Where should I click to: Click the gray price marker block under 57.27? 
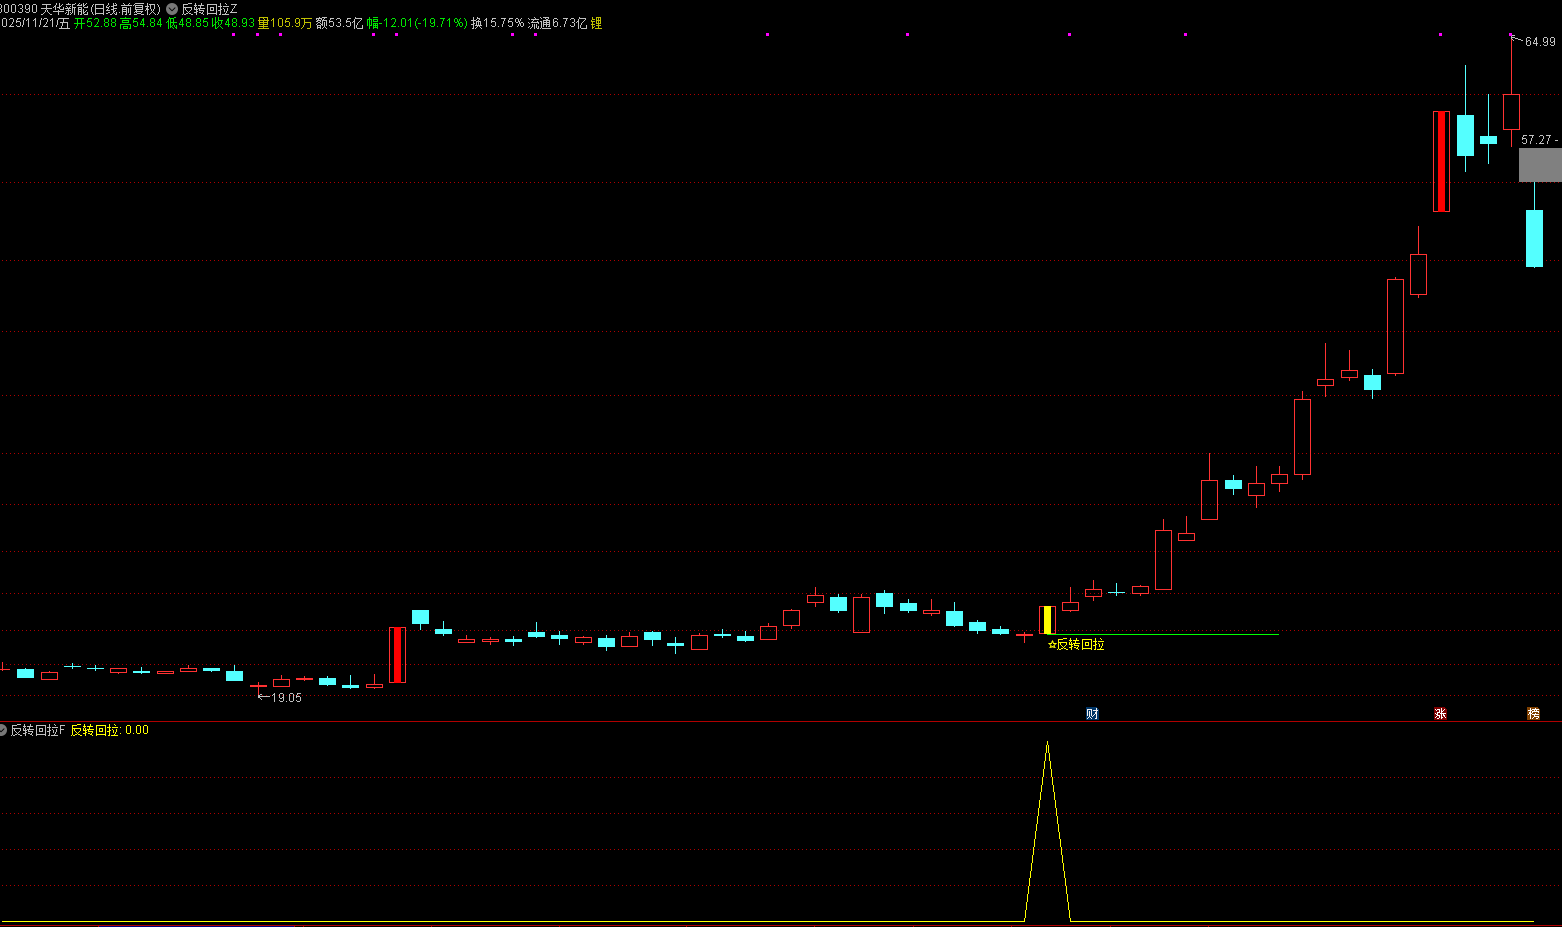[x=1540, y=165]
